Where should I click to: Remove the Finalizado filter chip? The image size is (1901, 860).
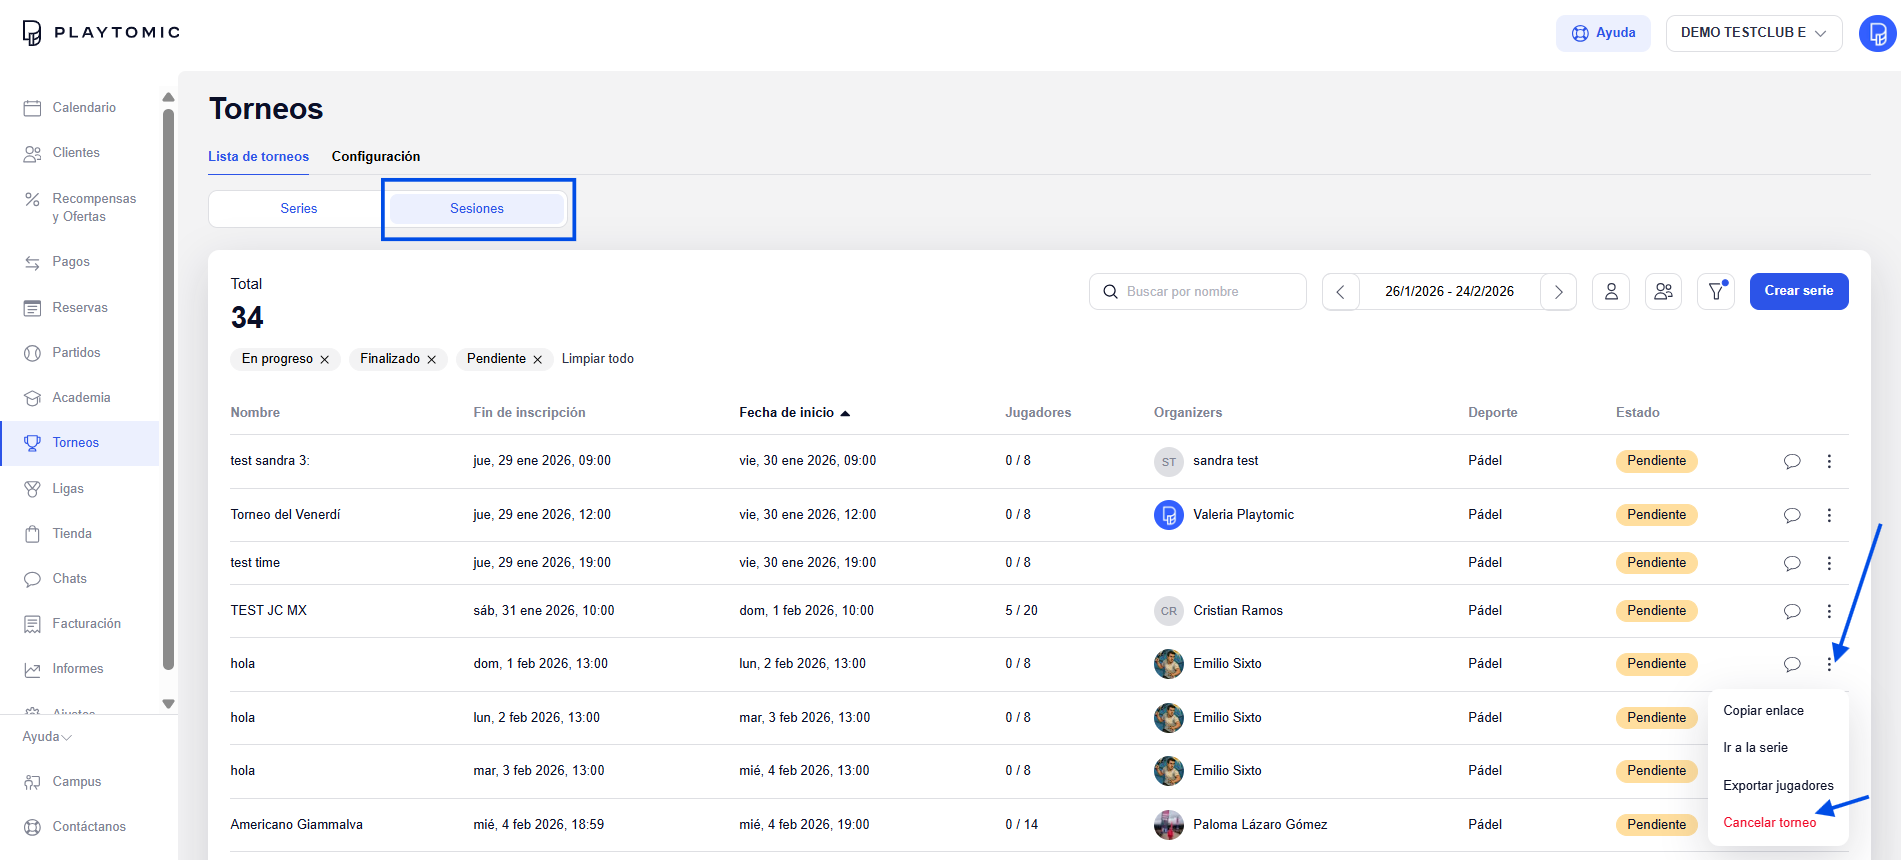pos(431,360)
